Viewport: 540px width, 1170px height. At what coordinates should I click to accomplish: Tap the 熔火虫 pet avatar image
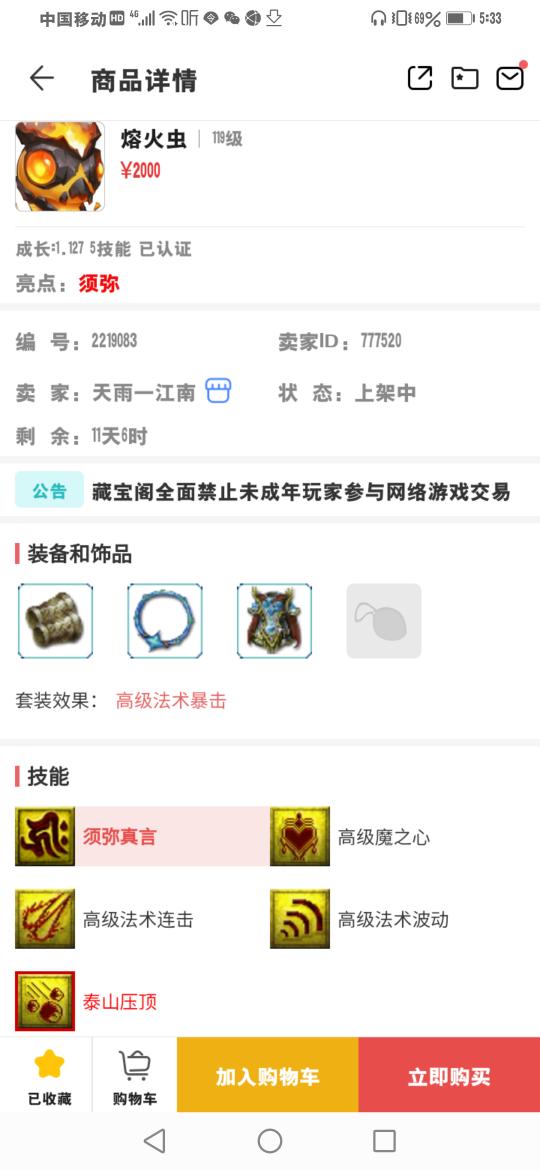click(x=60, y=166)
